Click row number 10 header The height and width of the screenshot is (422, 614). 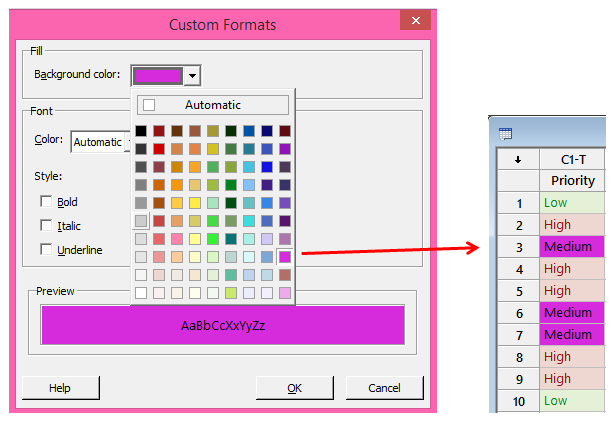516,401
